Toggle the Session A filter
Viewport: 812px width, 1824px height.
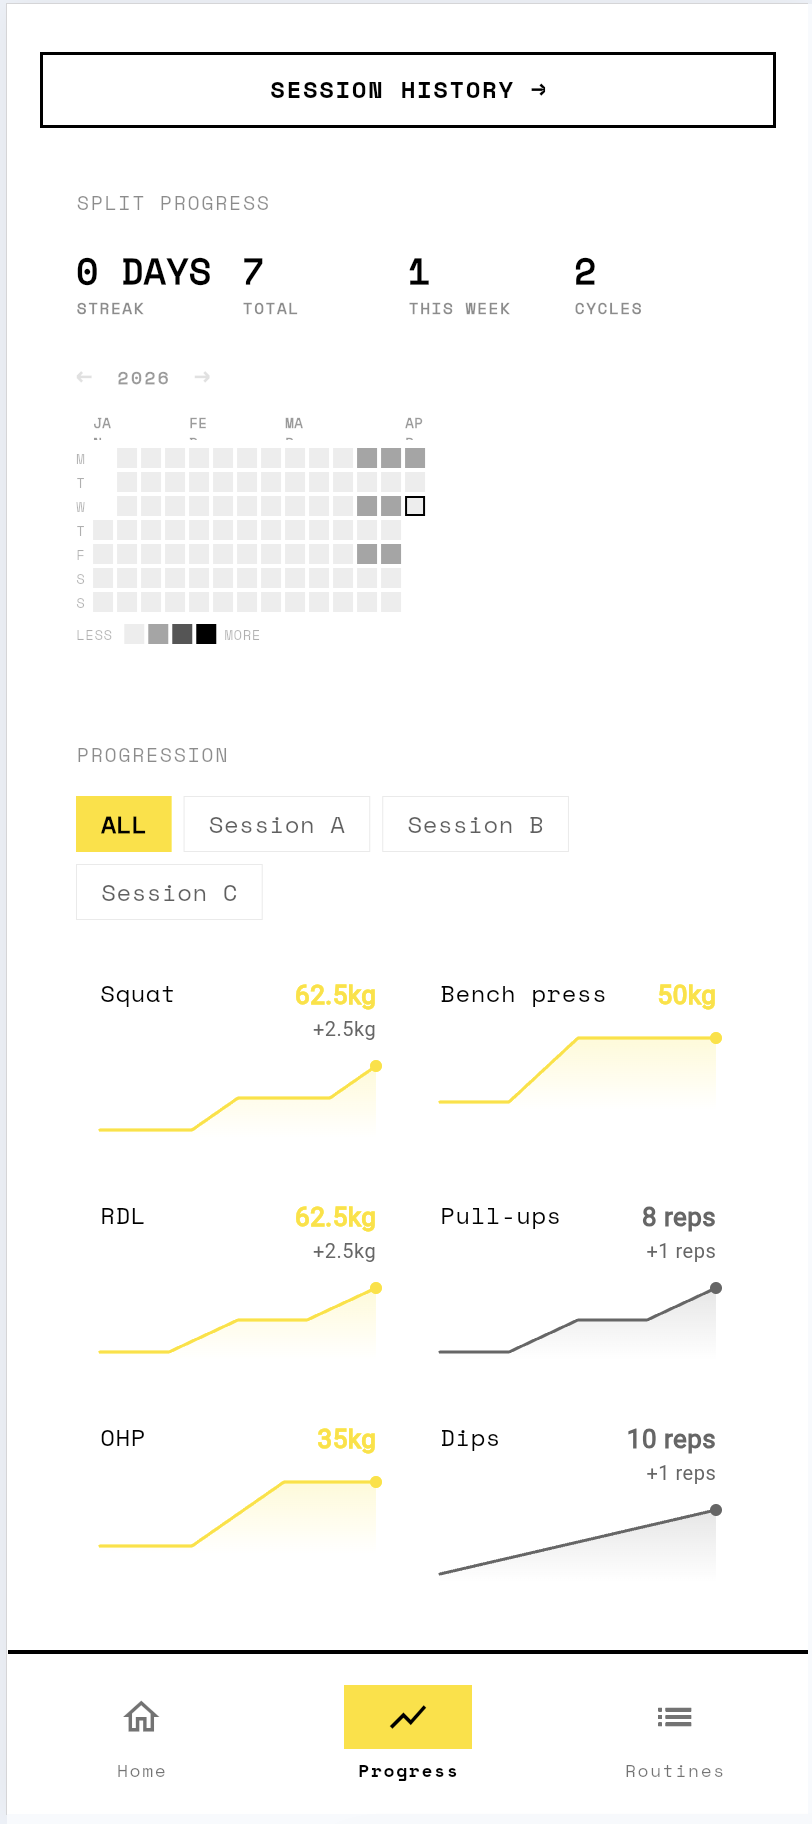click(276, 824)
